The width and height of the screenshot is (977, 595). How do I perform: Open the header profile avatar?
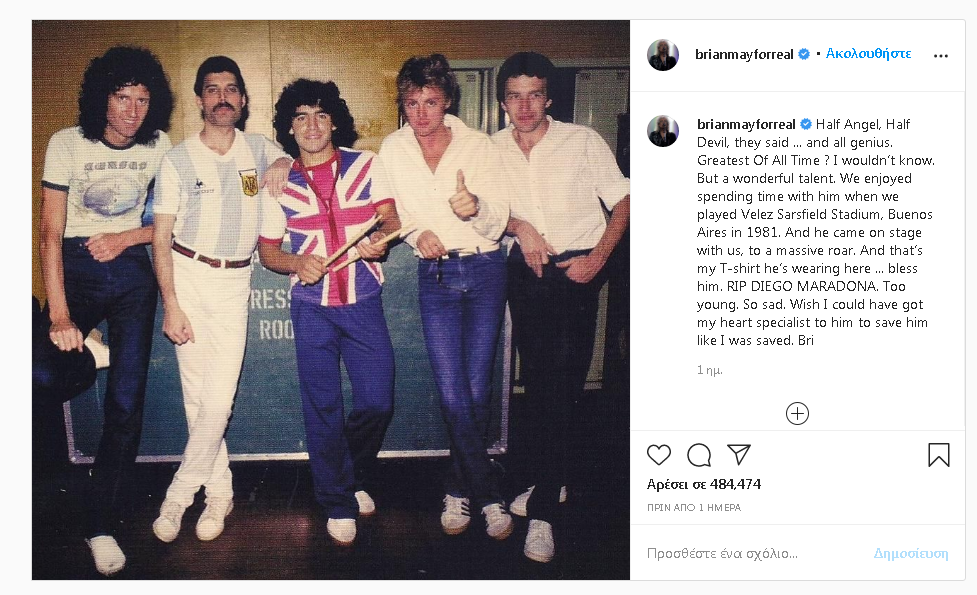coord(663,55)
